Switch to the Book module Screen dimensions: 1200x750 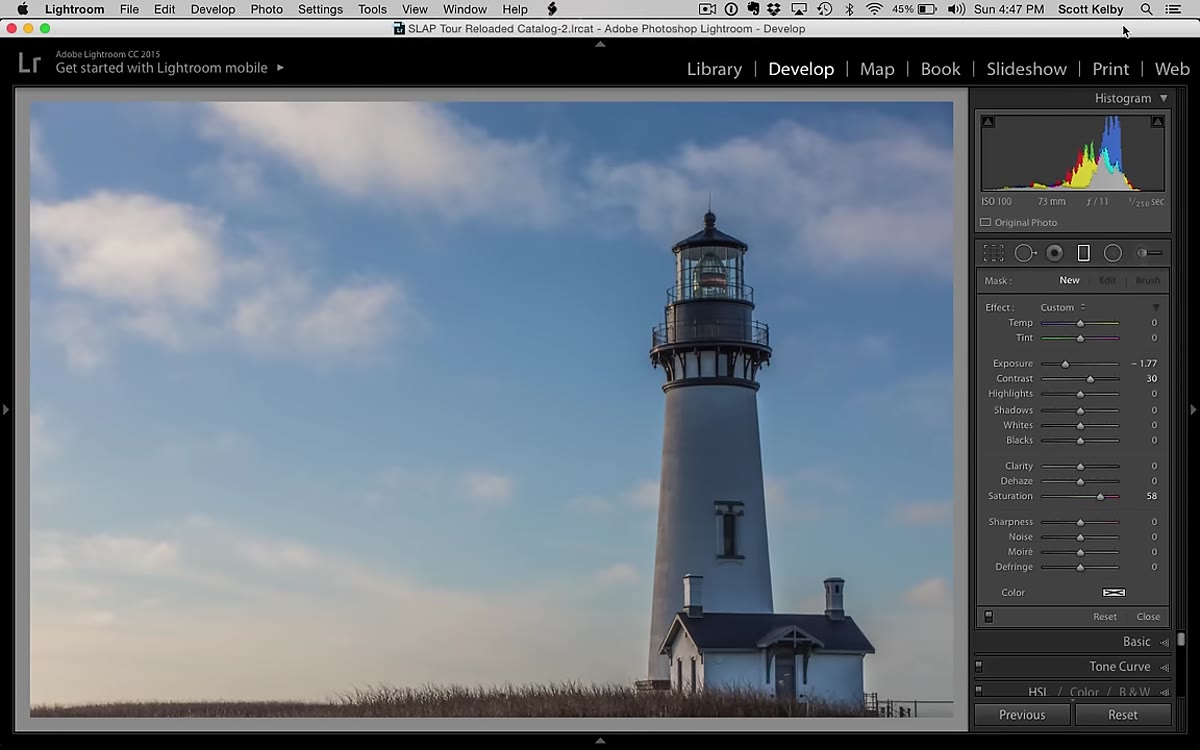coord(940,69)
